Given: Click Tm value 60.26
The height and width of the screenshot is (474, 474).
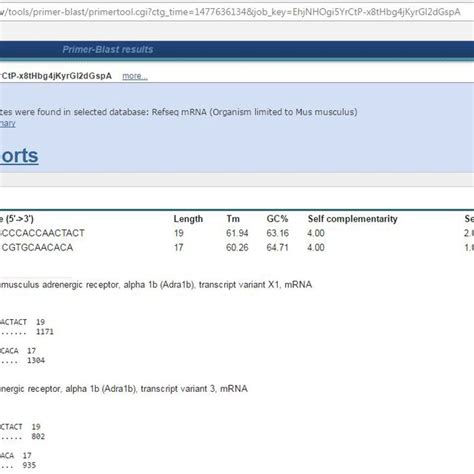Looking at the screenshot, I should (237, 247).
